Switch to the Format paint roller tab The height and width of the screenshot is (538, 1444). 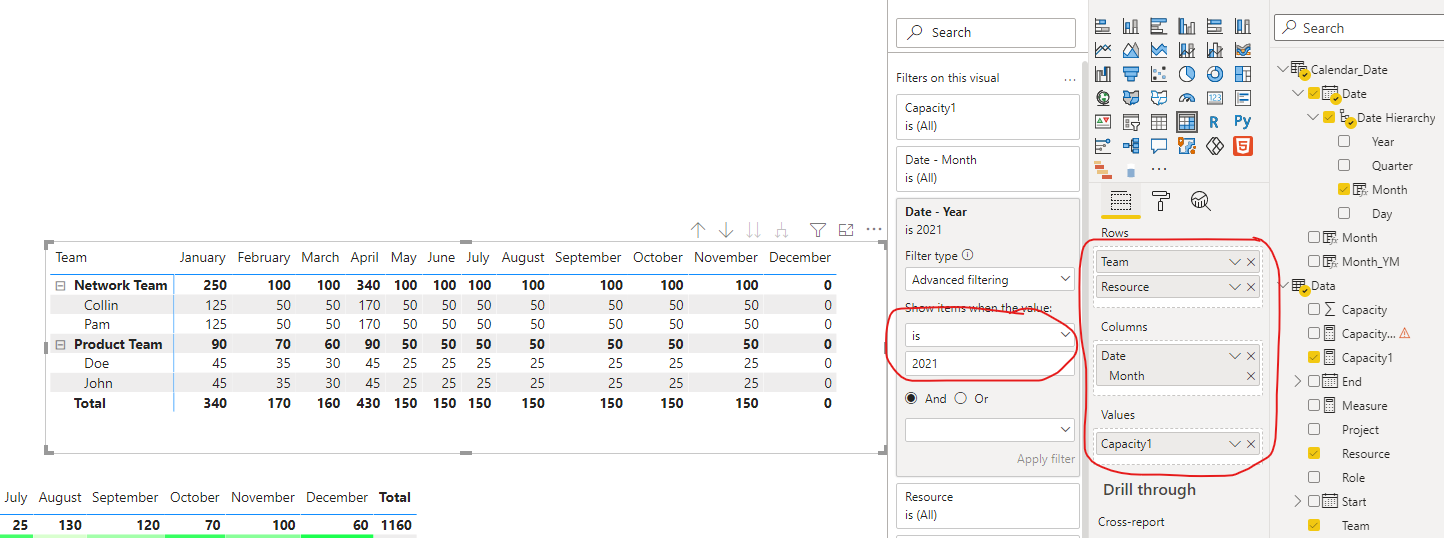pyautogui.click(x=1161, y=200)
